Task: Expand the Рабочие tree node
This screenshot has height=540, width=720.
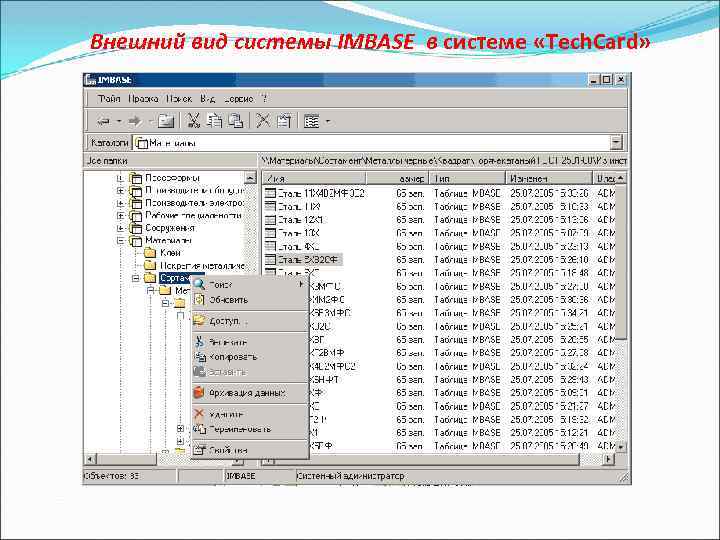Action: pyautogui.click(x=120, y=215)
